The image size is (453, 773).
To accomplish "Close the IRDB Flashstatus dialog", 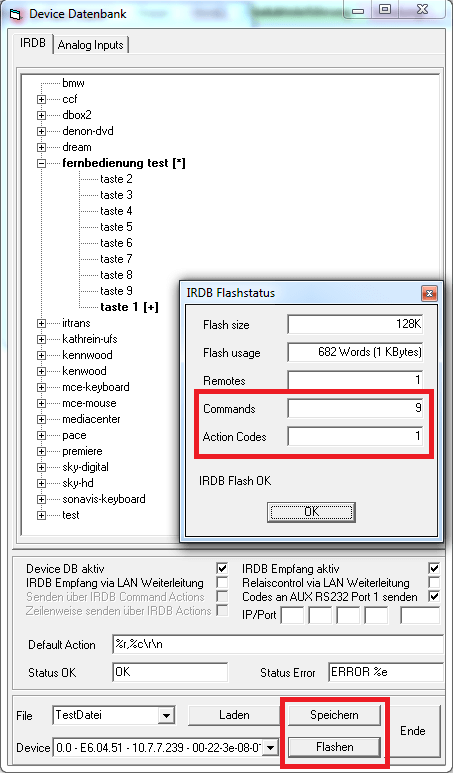I will [x=429, y=294].
